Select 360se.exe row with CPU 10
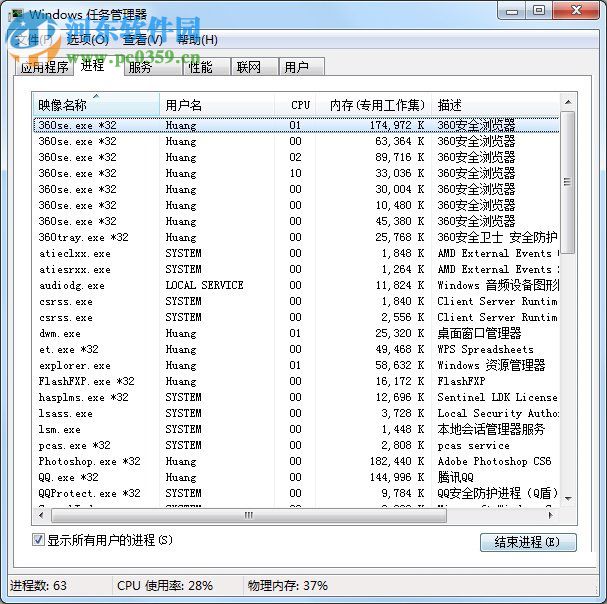Screen dimensions: 607x604 [x=296, y=173]
